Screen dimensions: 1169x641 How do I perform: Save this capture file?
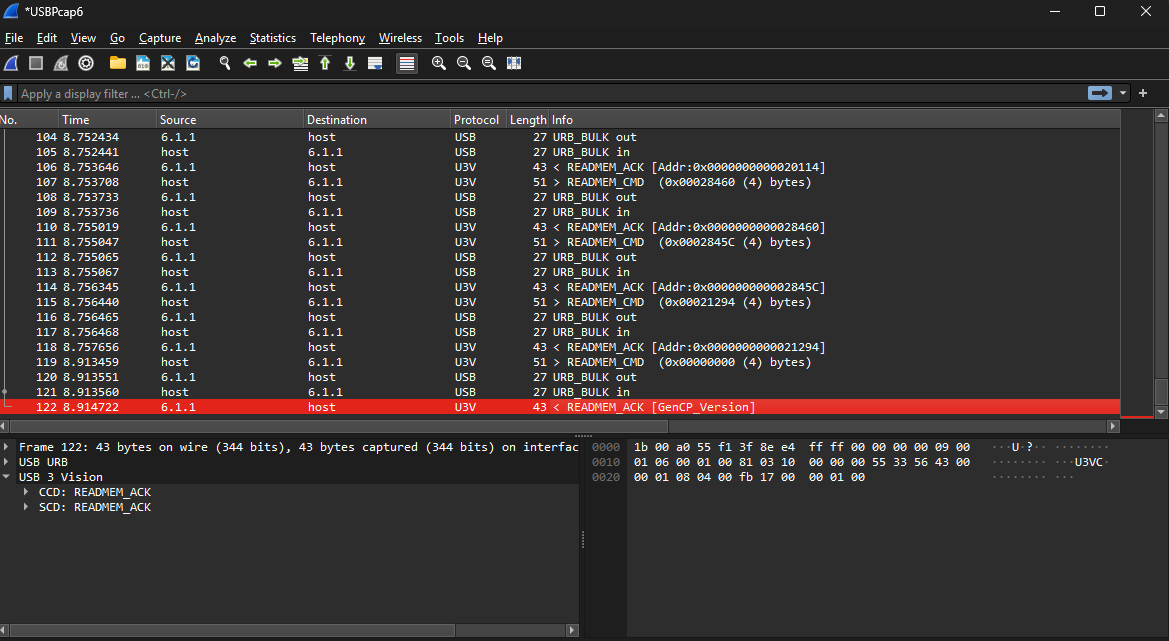[x=143, y=63]
